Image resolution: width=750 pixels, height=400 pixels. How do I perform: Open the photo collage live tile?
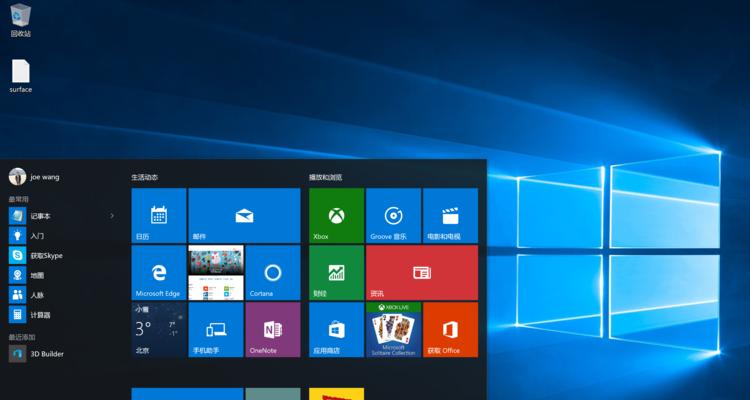(x=216, y=273)
